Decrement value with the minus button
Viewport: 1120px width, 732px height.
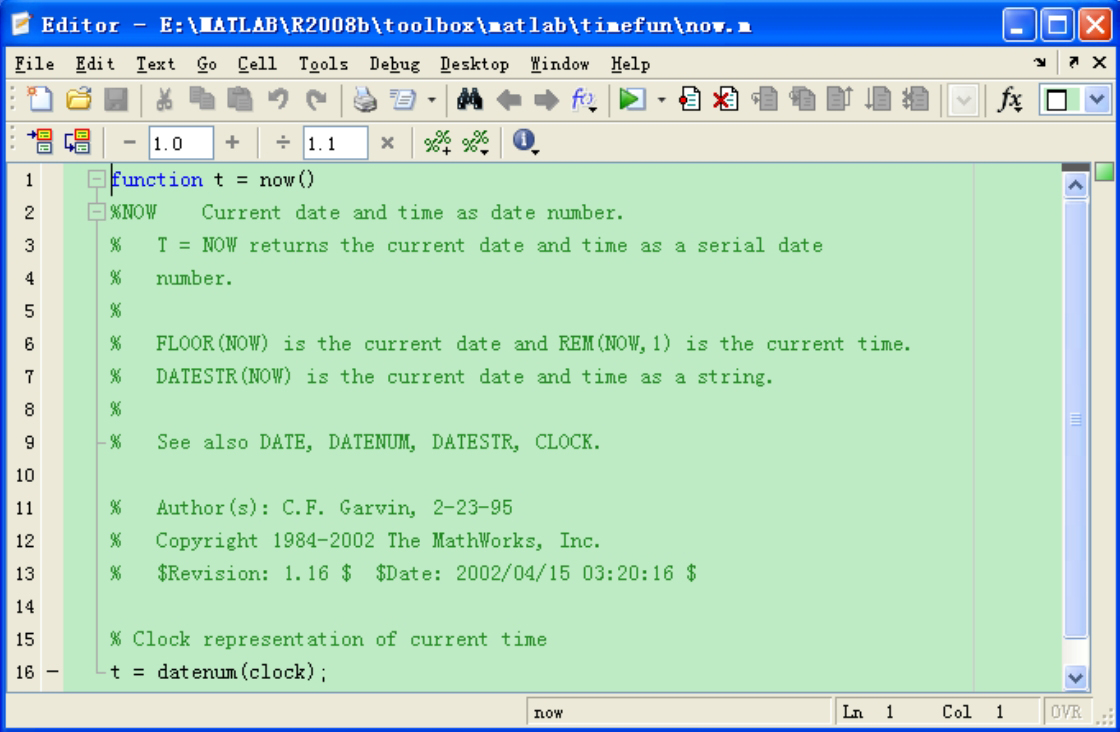129,143
